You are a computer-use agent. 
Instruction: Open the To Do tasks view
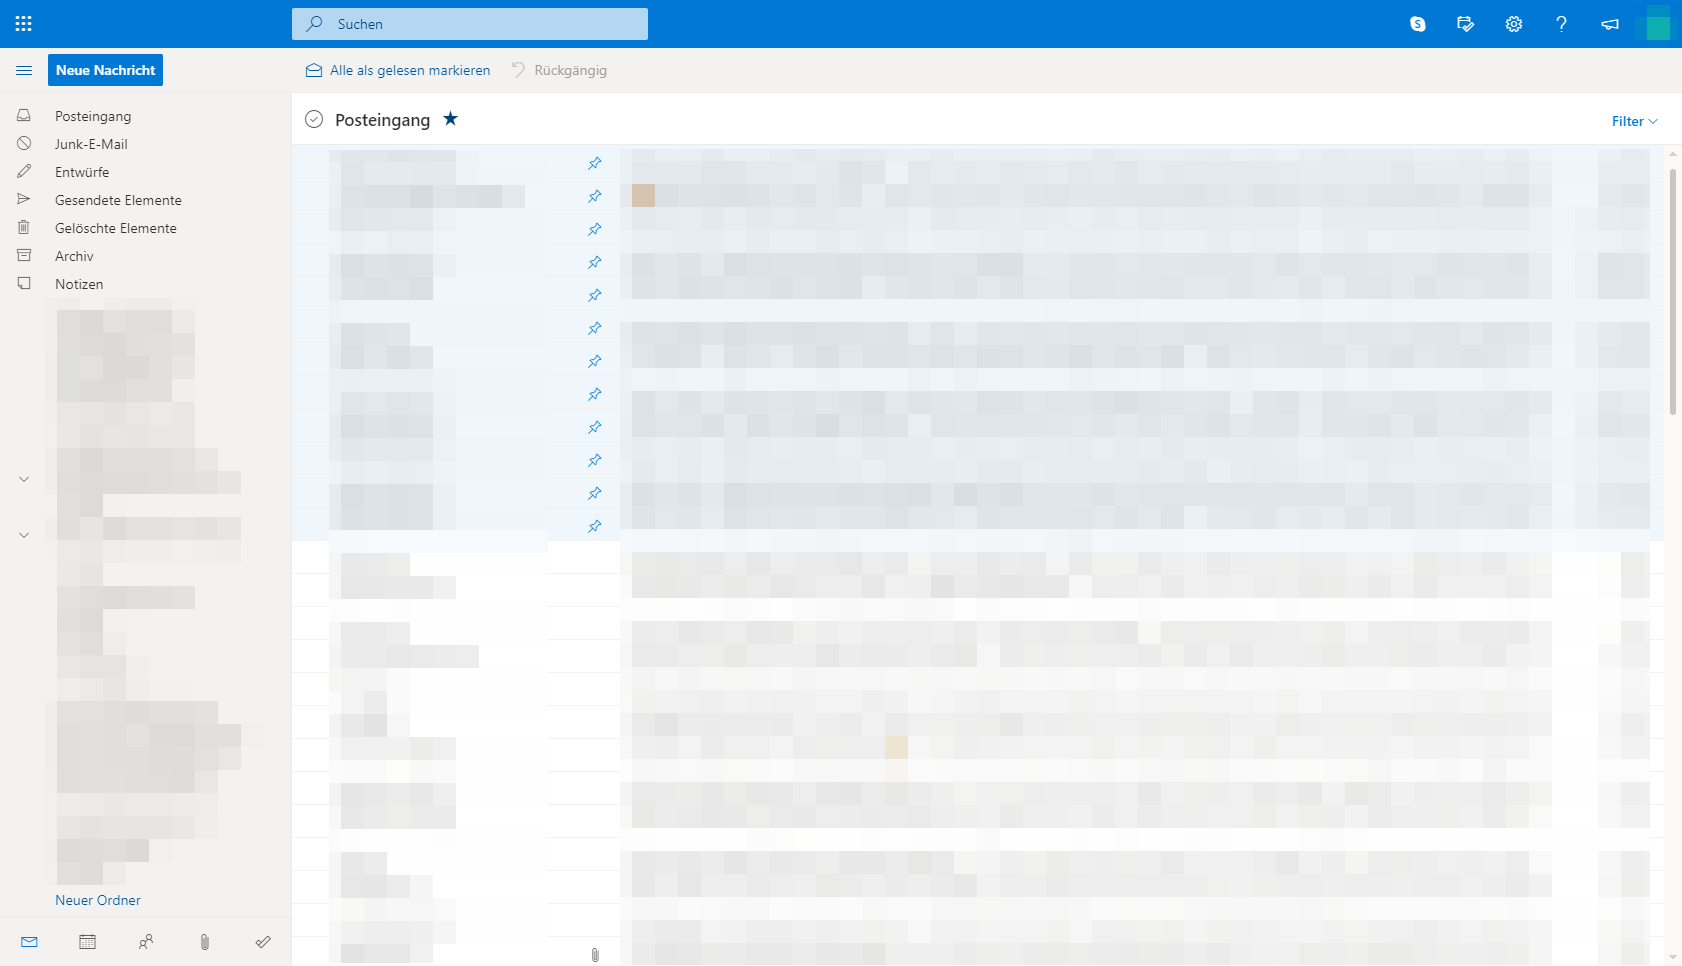point(262,941)
